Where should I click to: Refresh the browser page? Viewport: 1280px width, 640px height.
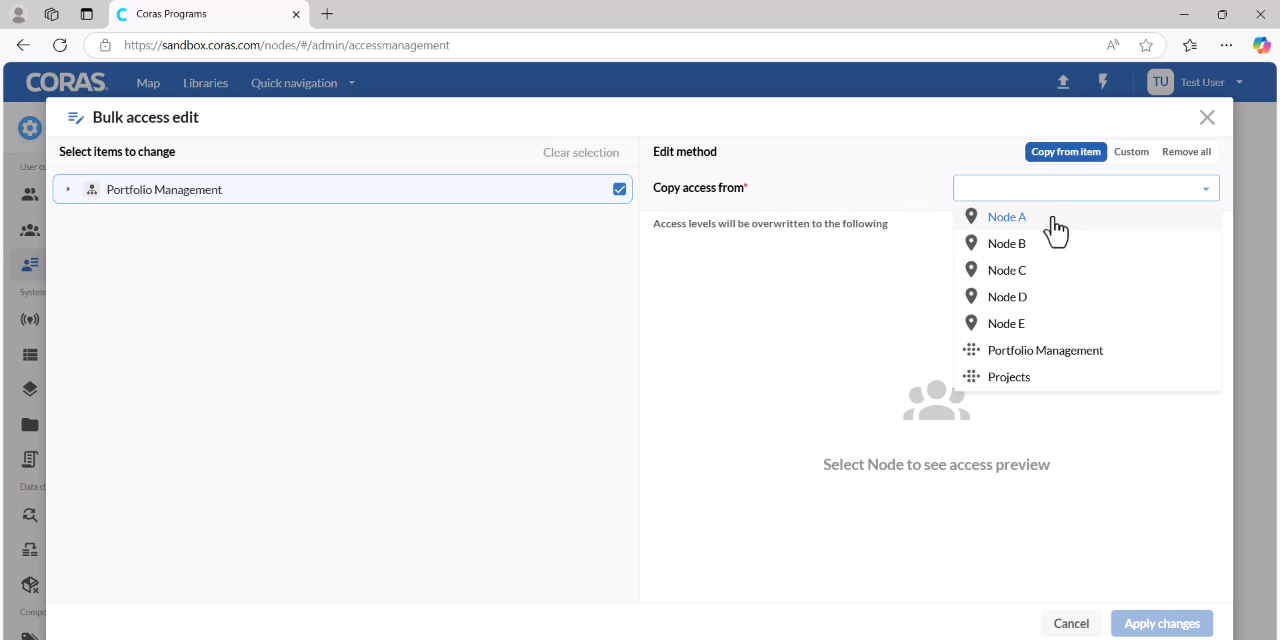click(x=60, y=45)
